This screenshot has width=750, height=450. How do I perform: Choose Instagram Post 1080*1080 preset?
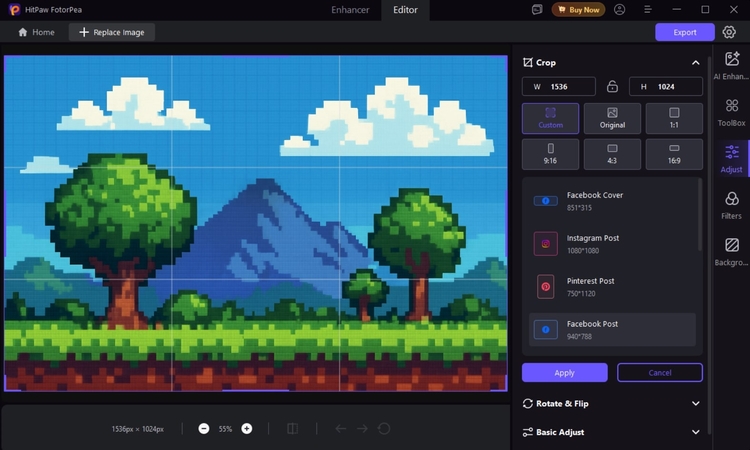click(x=612, y=244)
